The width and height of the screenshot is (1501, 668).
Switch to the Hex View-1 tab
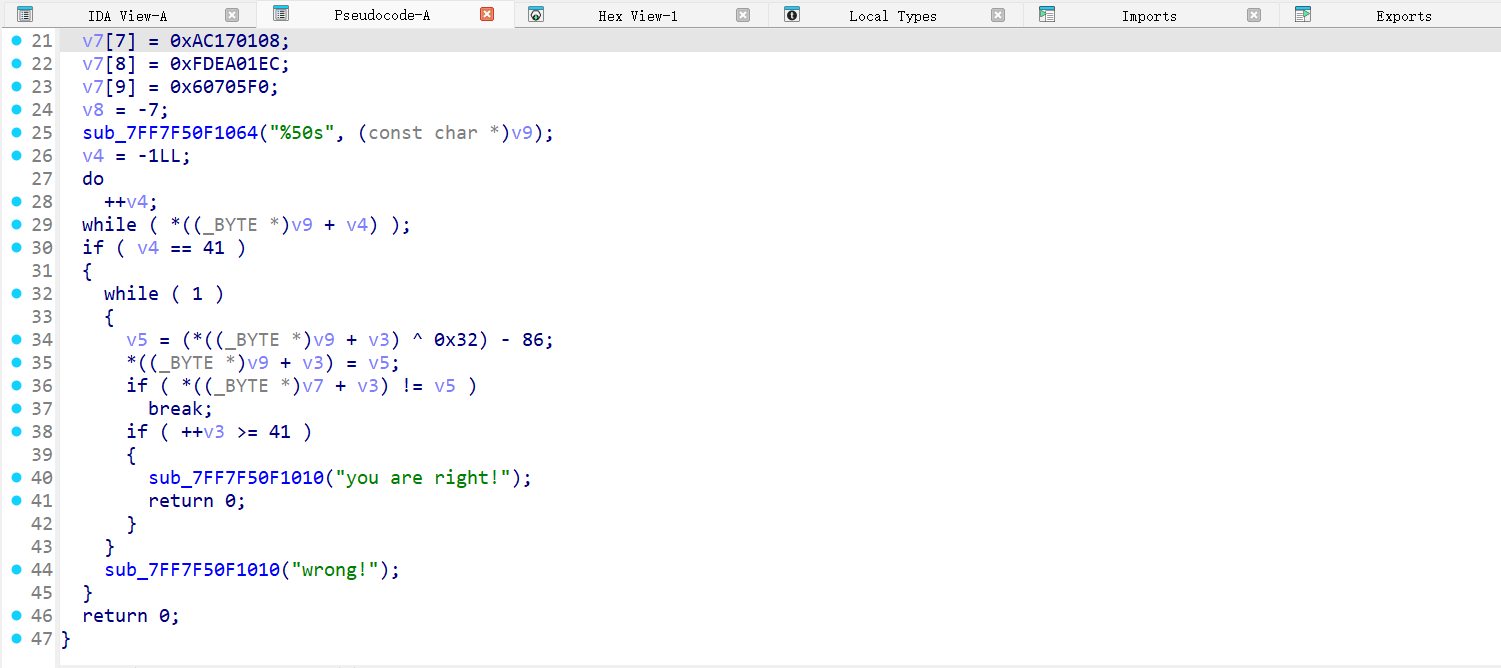click(637, 16)
